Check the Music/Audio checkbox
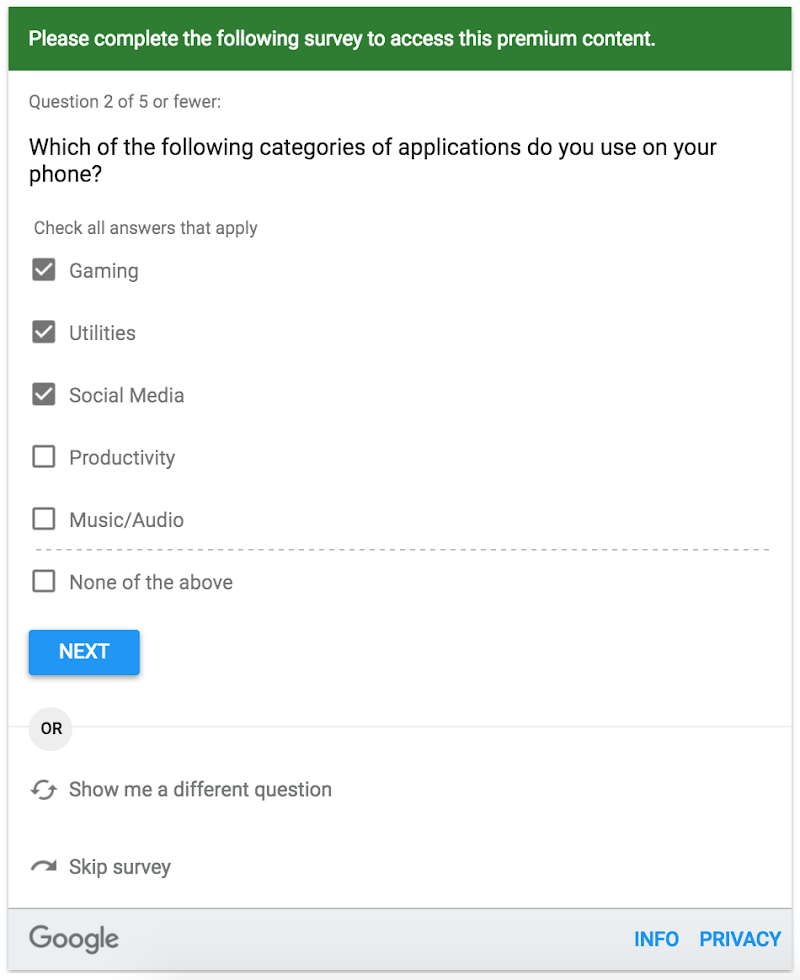Screen dimensions: 800x980 [44, 519]
